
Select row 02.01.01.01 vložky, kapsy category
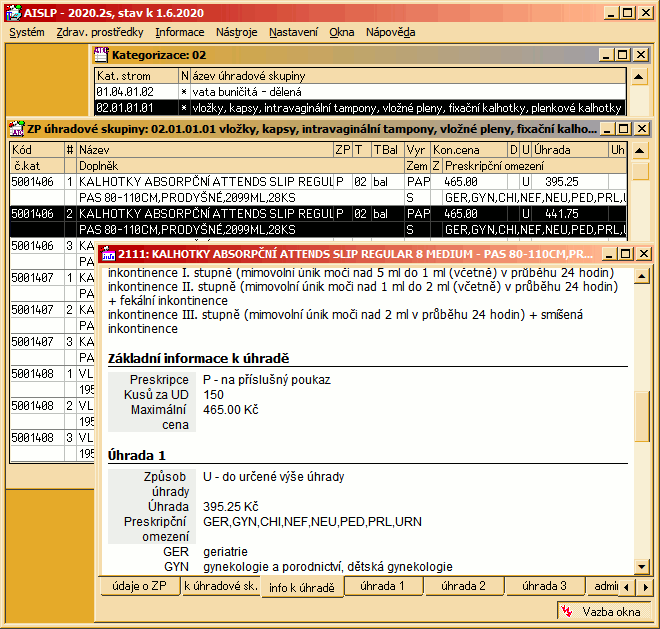tap(360, 108)
